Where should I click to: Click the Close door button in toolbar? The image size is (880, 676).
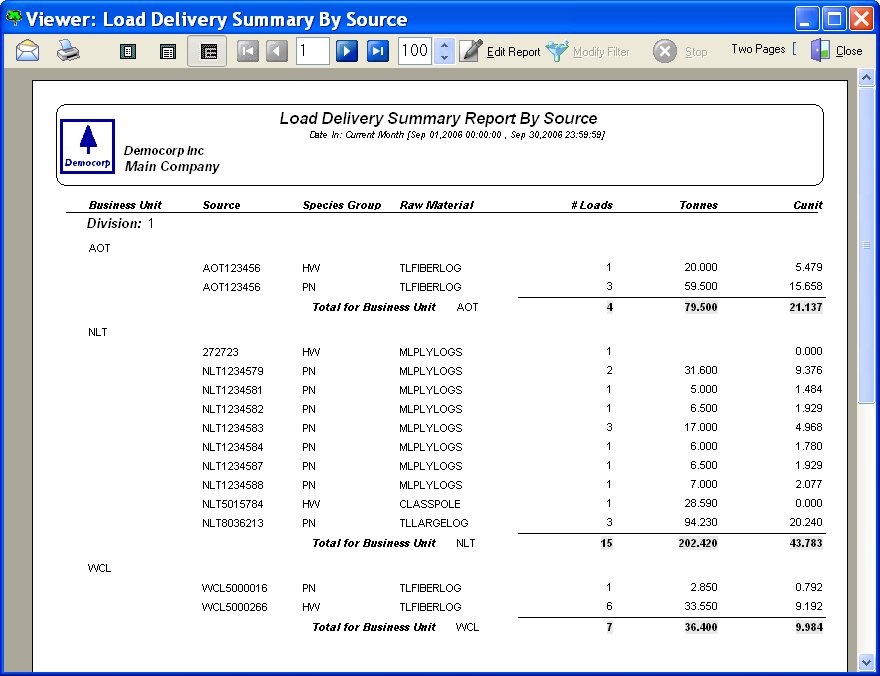[x=836, y=51]
